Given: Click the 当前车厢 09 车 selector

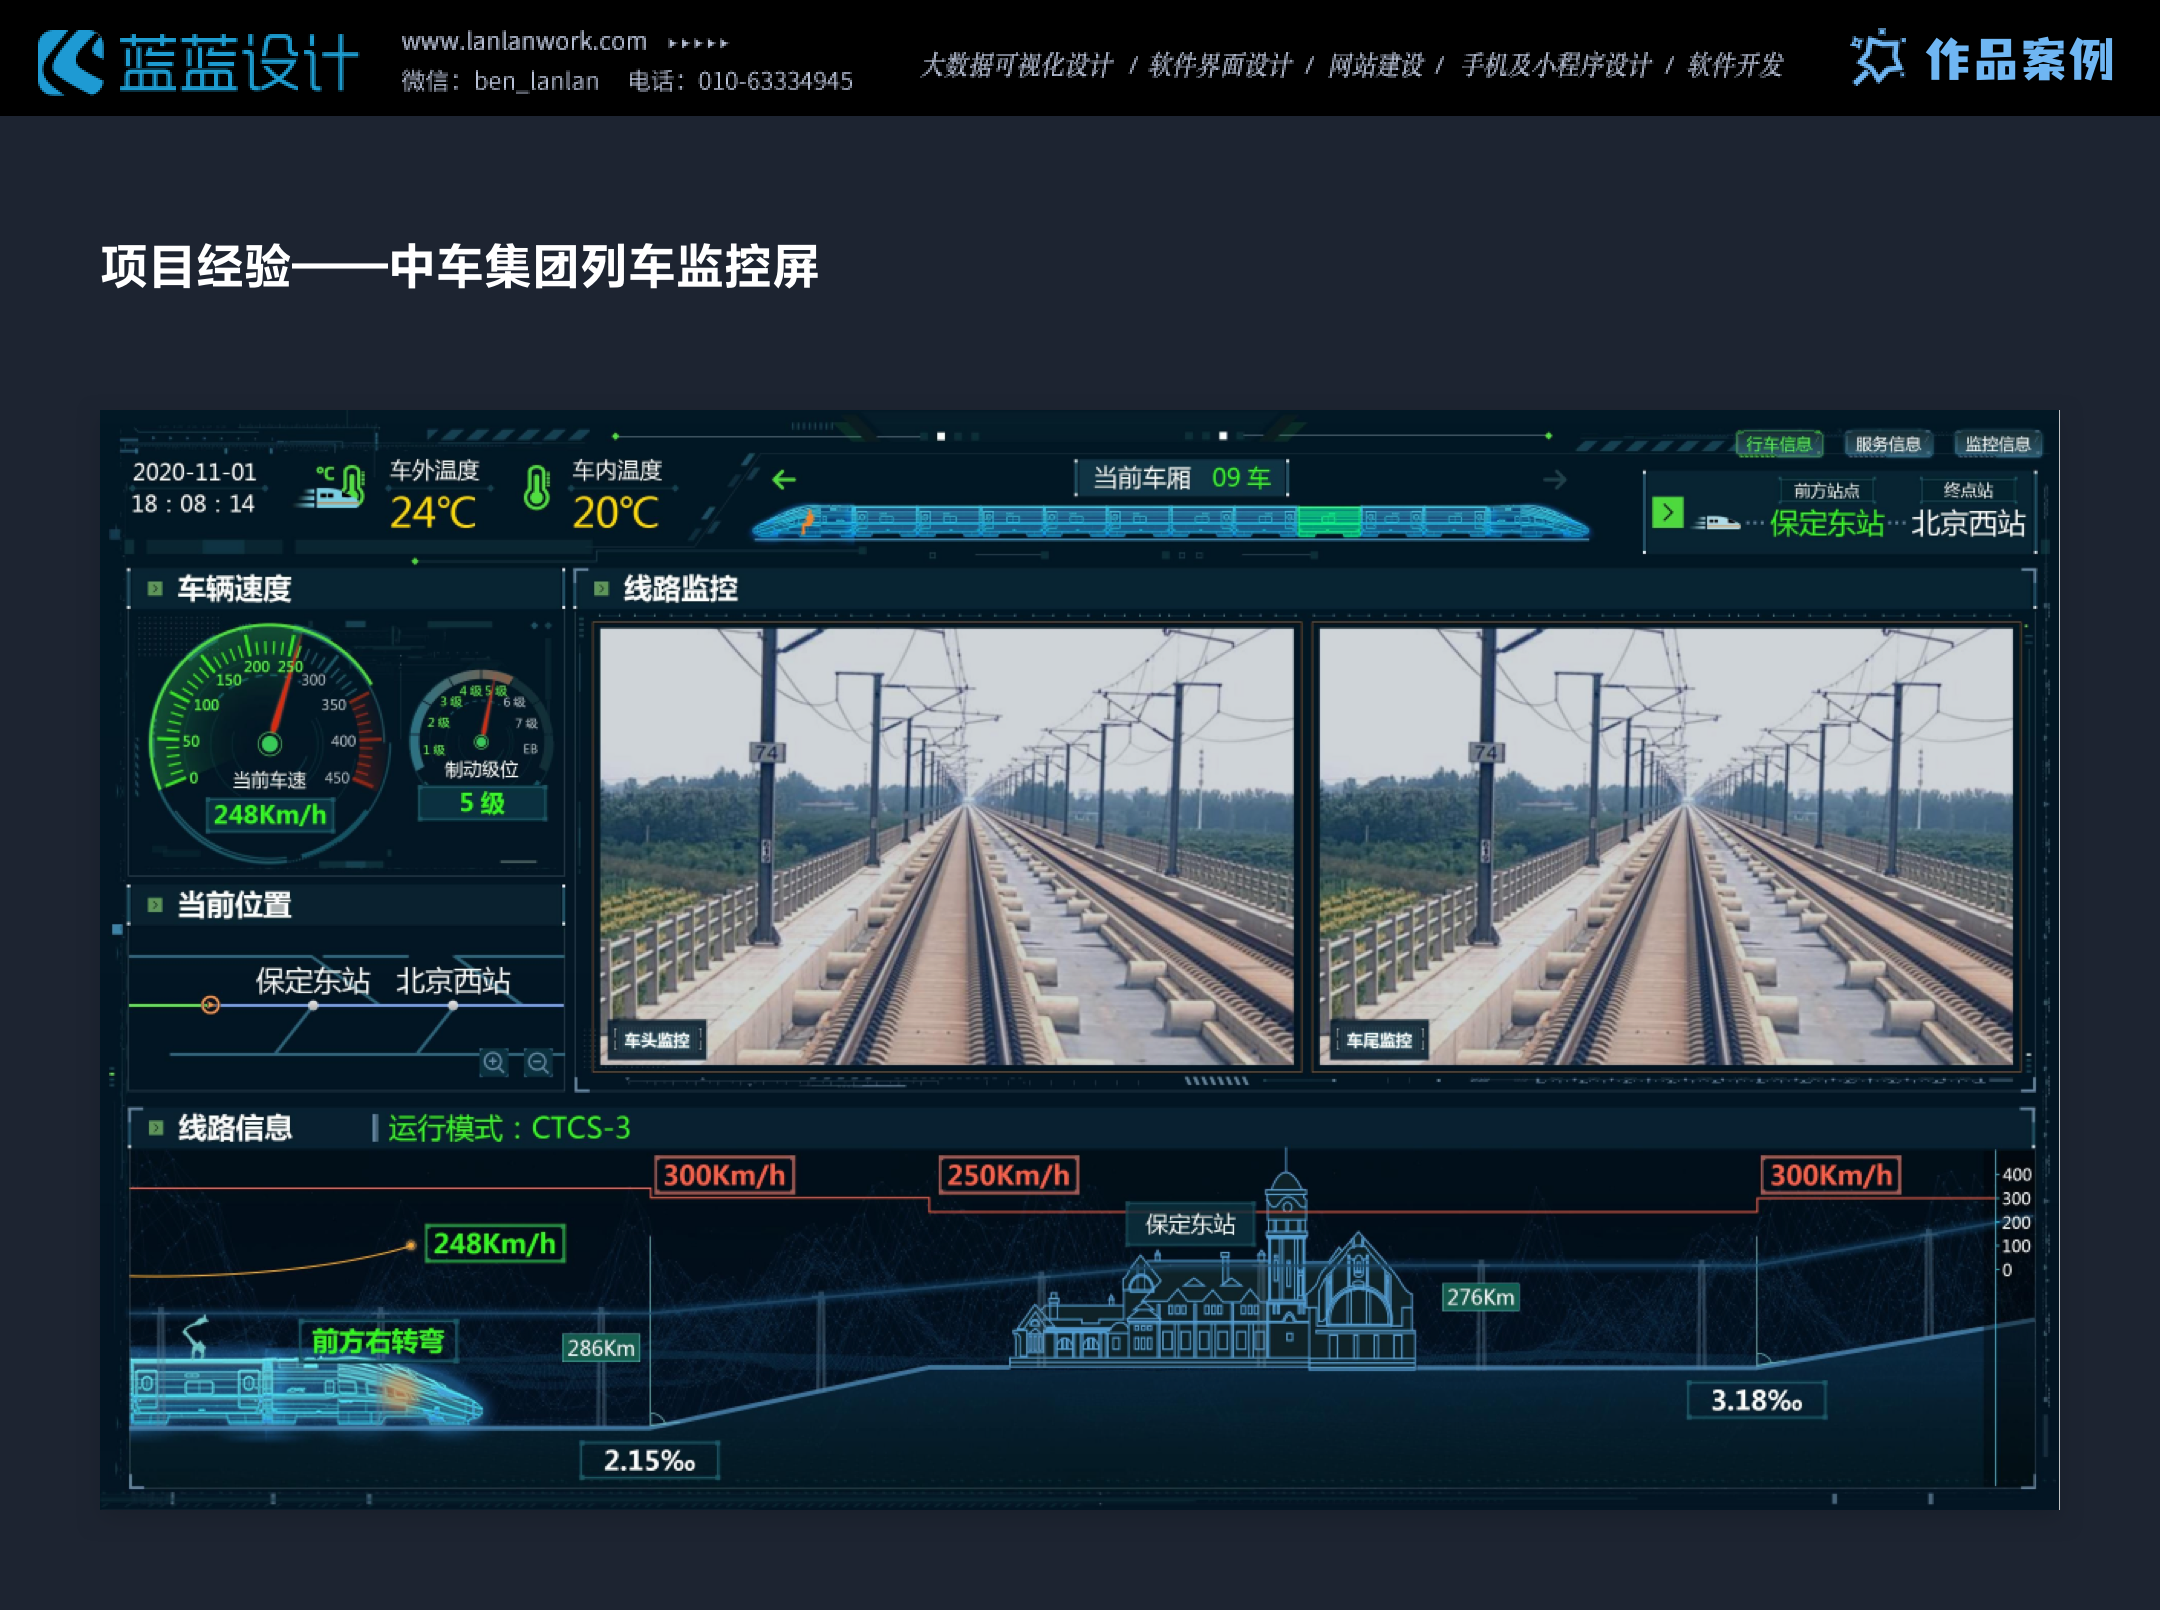Looking at the screenshot, I should tap(1181, 478).
